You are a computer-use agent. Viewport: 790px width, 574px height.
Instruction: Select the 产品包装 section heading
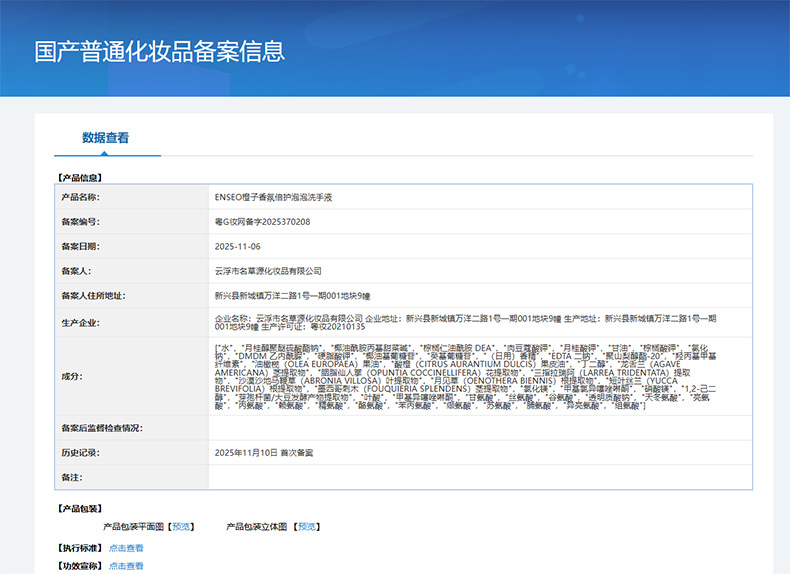click(x=80, y=509)
